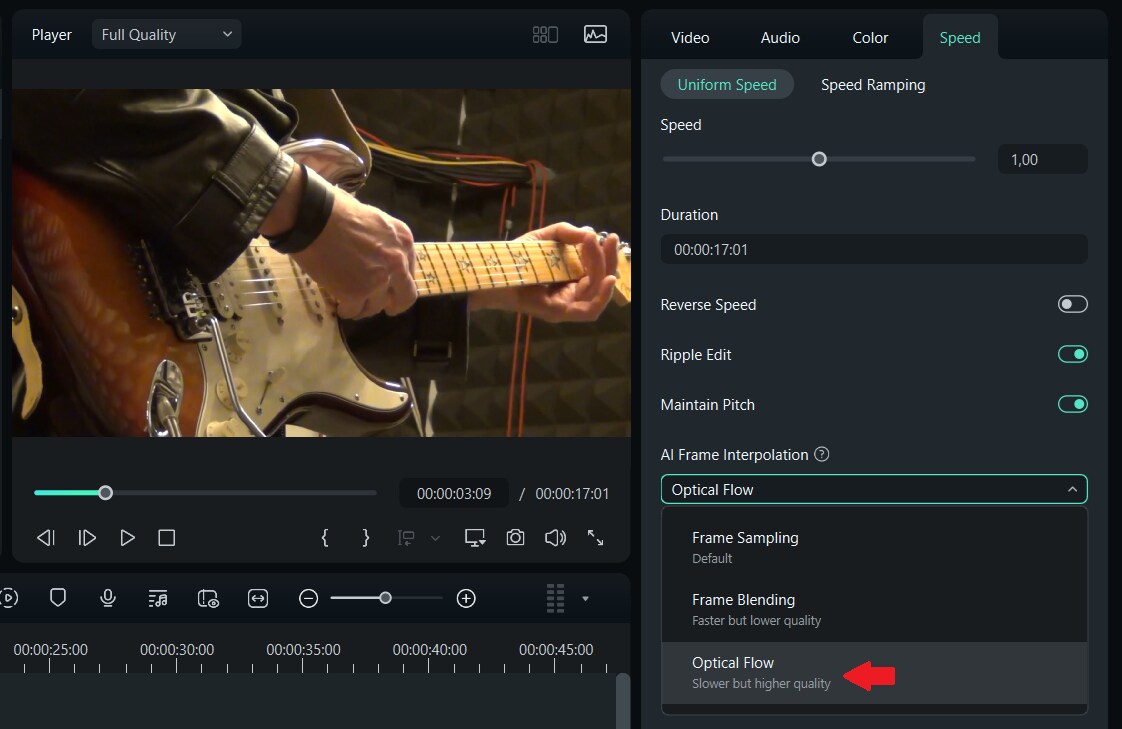Expand the small arrow next to grid icon
Image resolution: width=1122 pixels, height=729 pixels.
pyautogui.click(x=585, y=599)
